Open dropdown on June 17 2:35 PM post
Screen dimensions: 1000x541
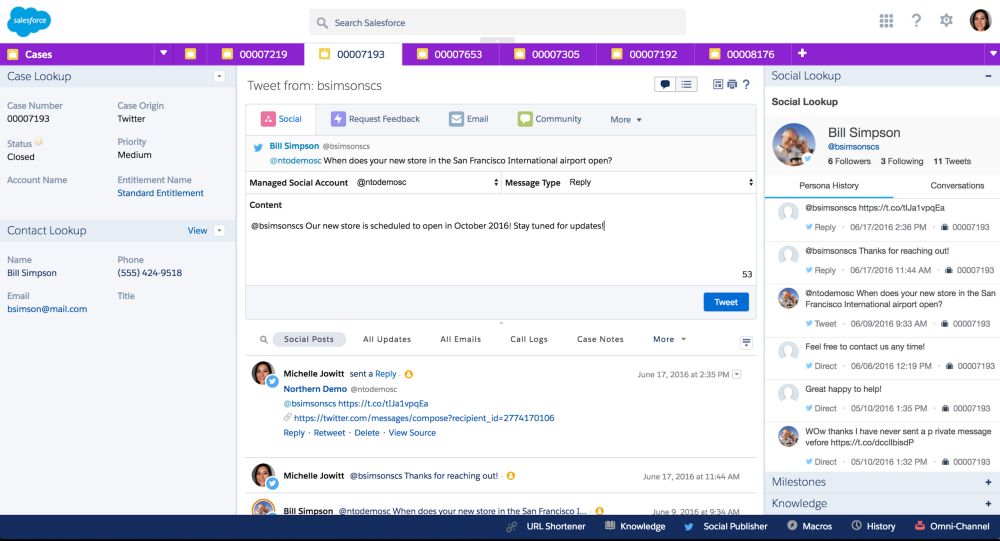click(x=737, y=374)
